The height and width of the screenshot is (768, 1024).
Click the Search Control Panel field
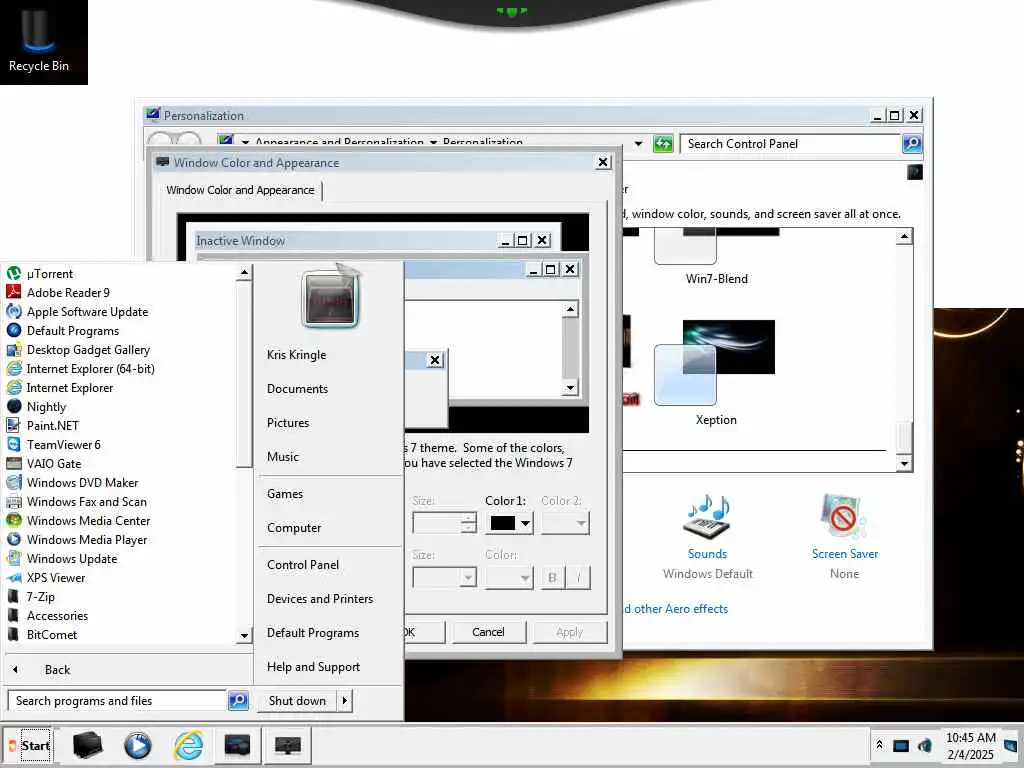click(791, 144)
